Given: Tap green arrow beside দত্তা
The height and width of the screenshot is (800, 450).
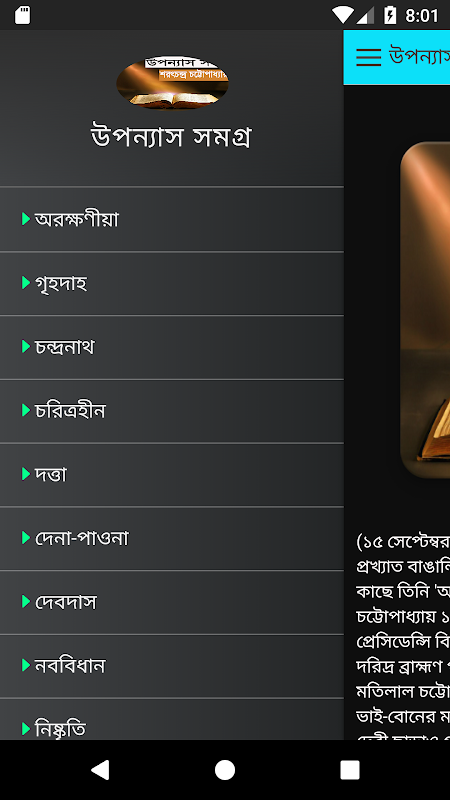Looking at the screenshot, I should tap(26, 474).
